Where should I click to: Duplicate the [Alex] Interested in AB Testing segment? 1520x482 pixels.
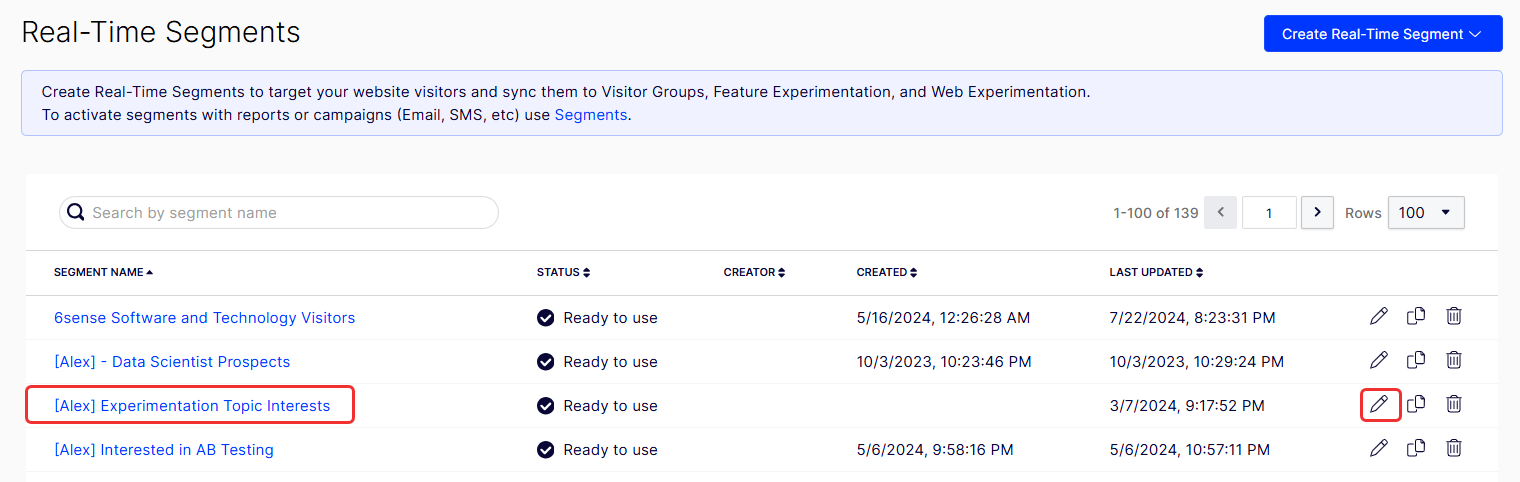(1416, 448)
